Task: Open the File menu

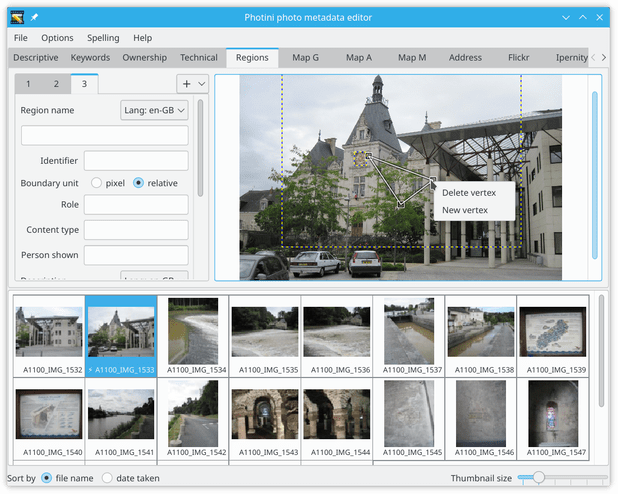Action: [x=20, y=38]
